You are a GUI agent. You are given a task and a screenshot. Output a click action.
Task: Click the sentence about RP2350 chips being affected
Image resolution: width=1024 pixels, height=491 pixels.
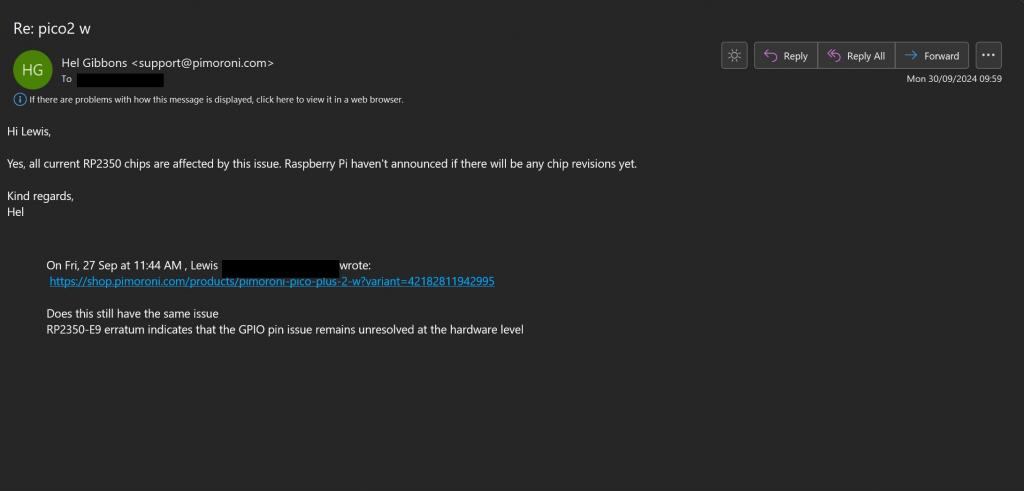tap(321, 164)
